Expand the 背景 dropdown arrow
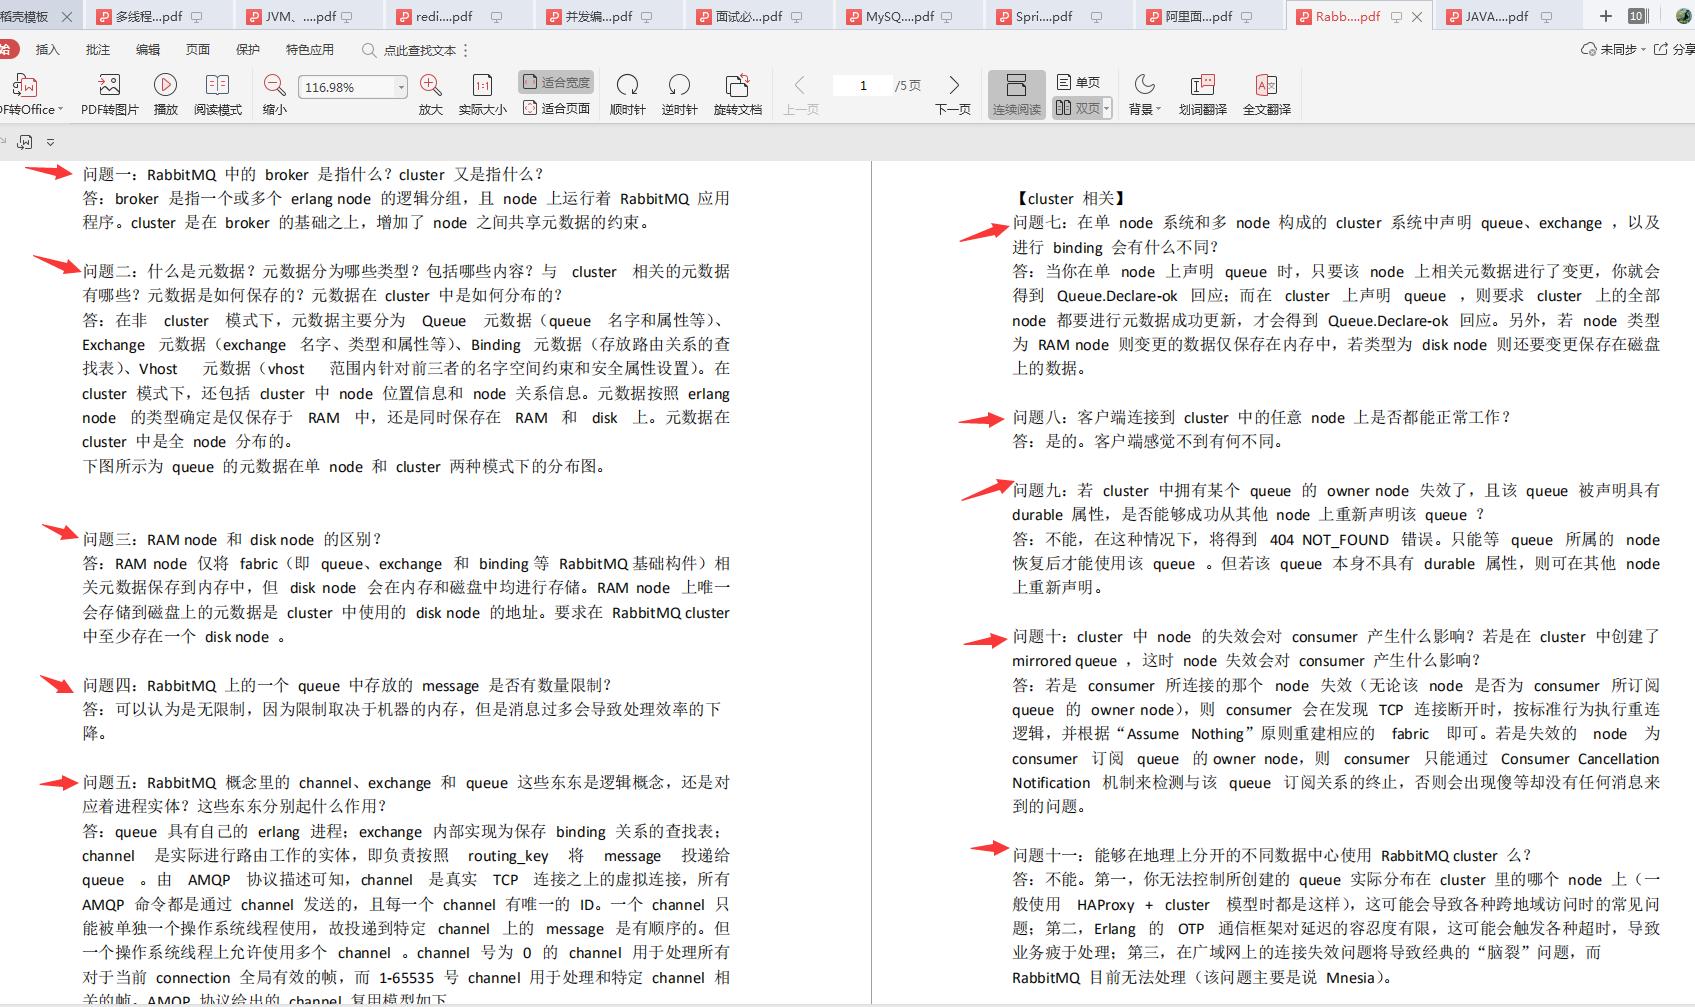 coord(1158,109)
